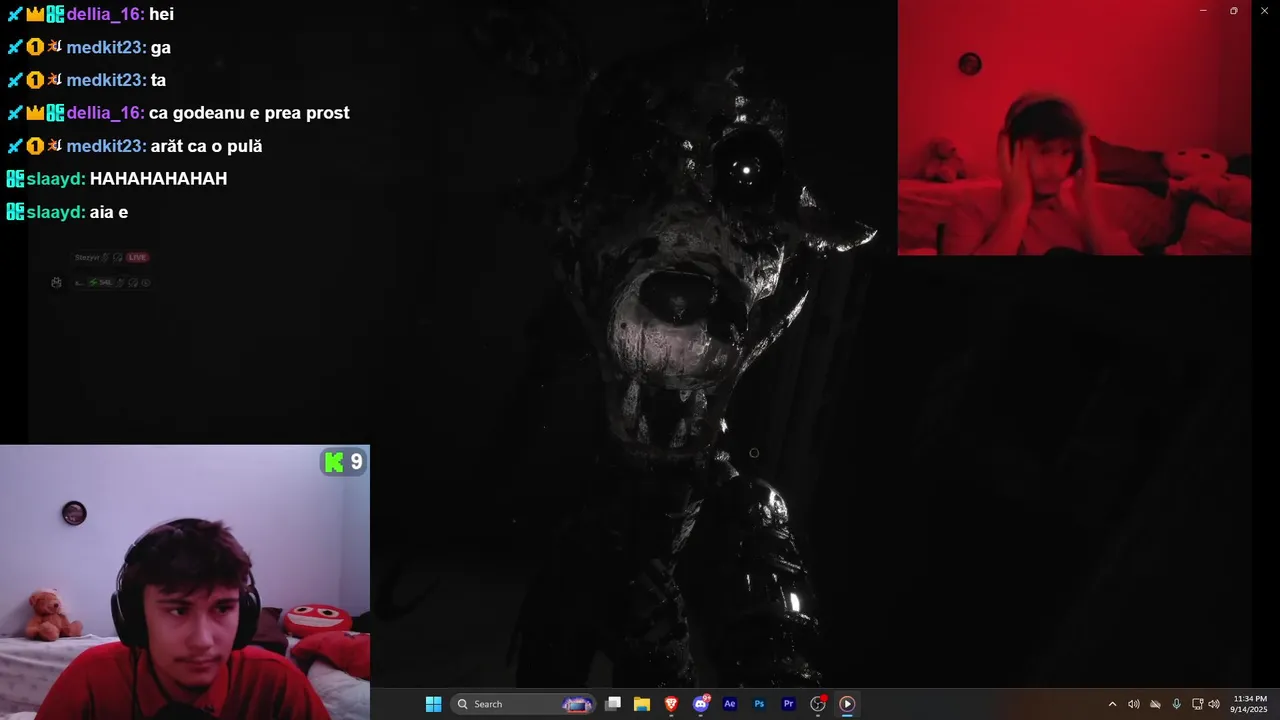Open Task View from the taskbar
The image size is (1280, 720).
(x=613, y=704)
